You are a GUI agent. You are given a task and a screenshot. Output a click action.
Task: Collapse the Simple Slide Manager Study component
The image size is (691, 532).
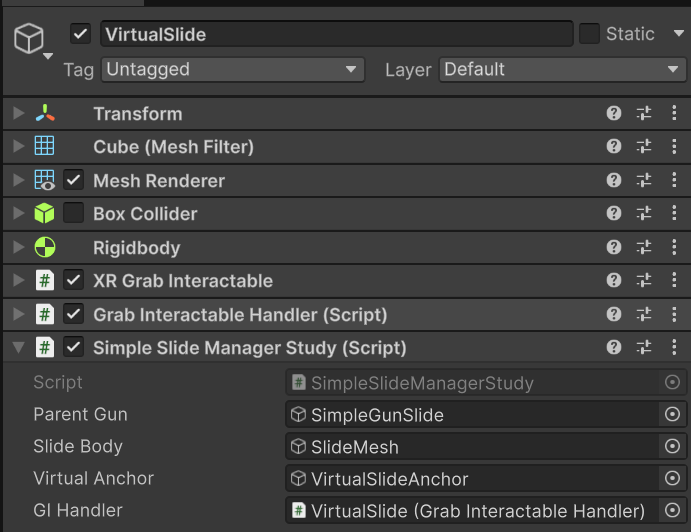click(18, 348)
